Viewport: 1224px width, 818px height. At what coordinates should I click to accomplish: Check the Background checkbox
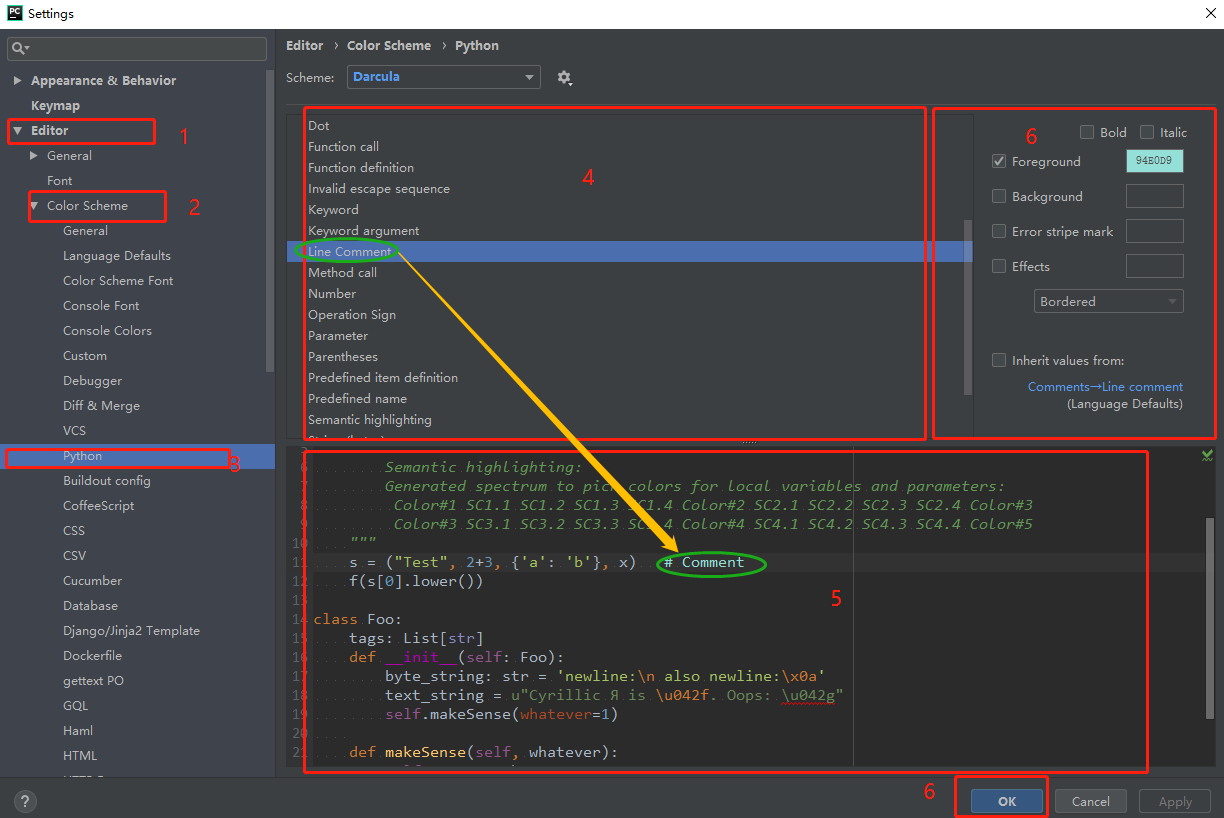[x=999, y=196]
